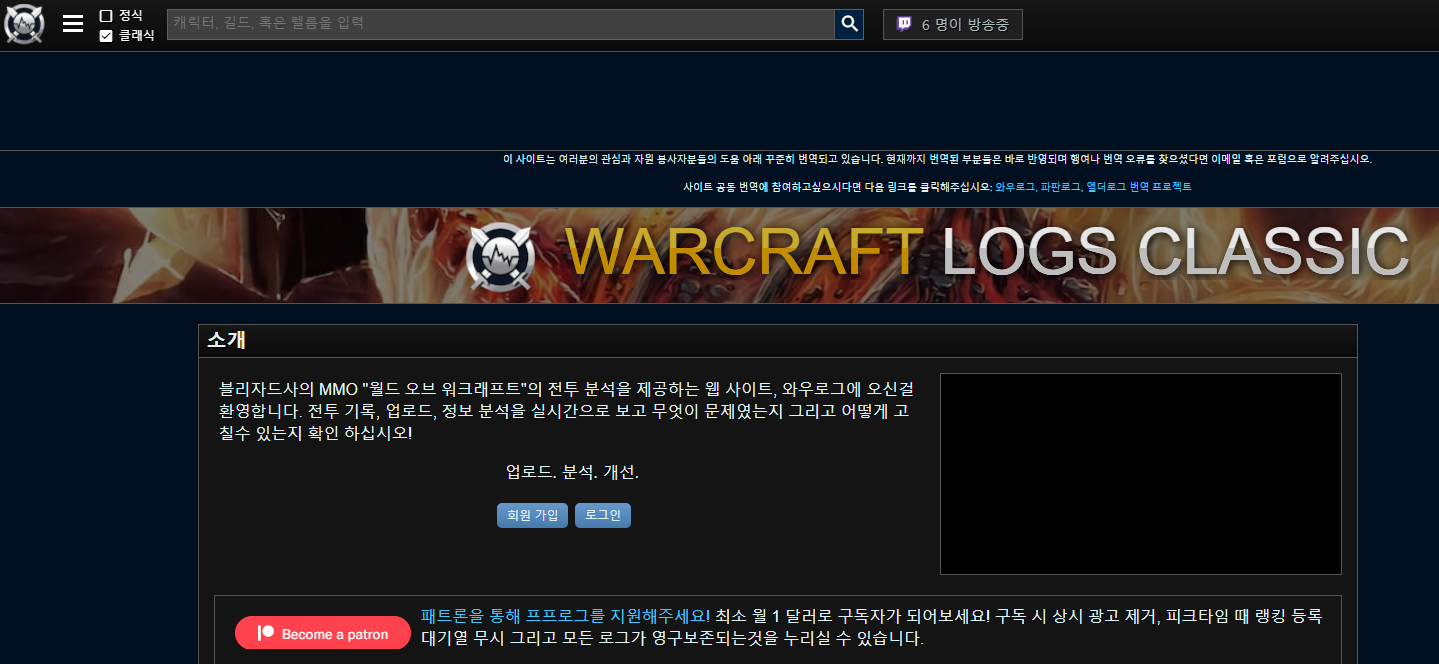
Task: Toggle the 클래식 checkbox
Action: pos(106,36)
